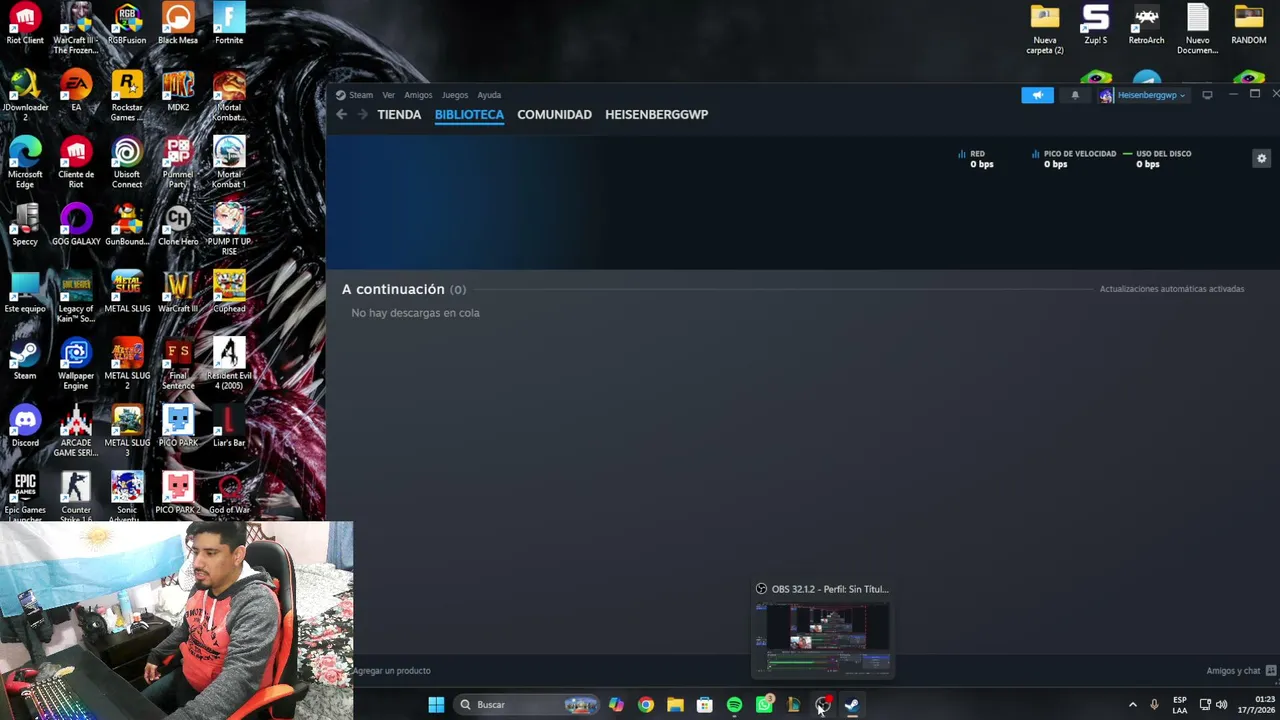1280x720 pixels.
Task: Select the Resident Evil 4 (2005) icon
Action: tap(229, 364)
